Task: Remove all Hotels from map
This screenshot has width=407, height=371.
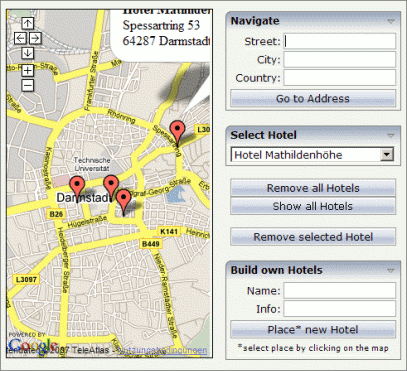Action: pos(313,188)
